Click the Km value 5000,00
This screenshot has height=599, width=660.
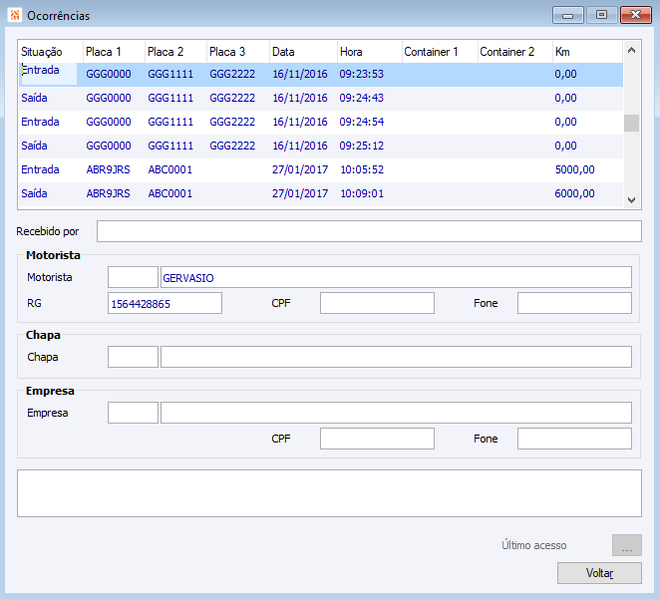pyautogui.click(x=575, y=170)
